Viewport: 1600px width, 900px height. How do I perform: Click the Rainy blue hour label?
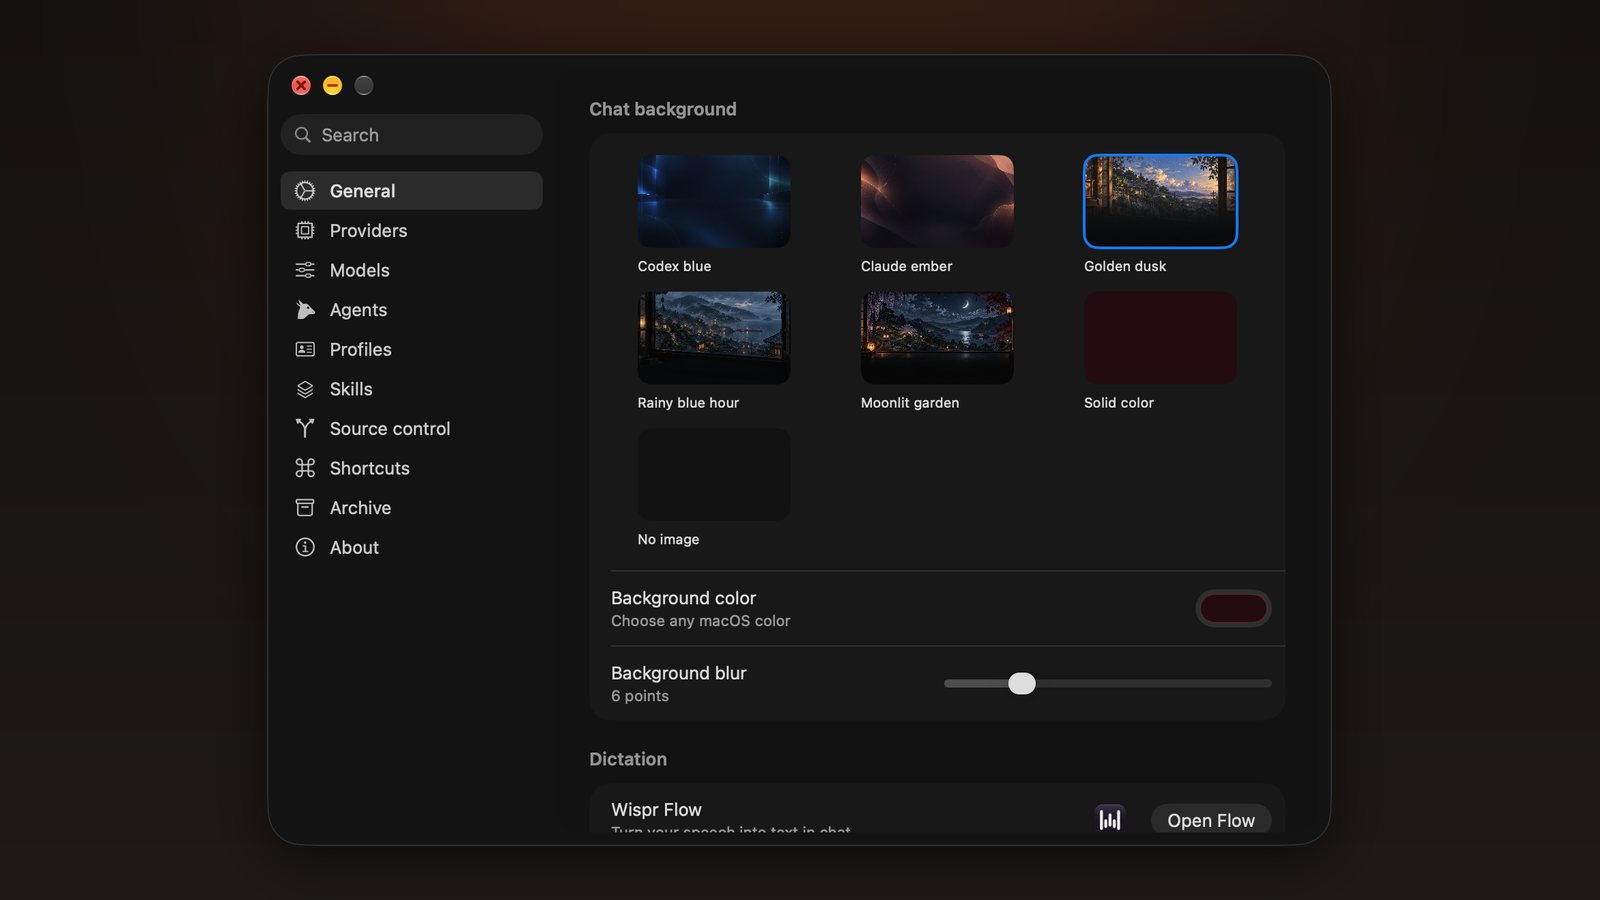pos(688,403)
